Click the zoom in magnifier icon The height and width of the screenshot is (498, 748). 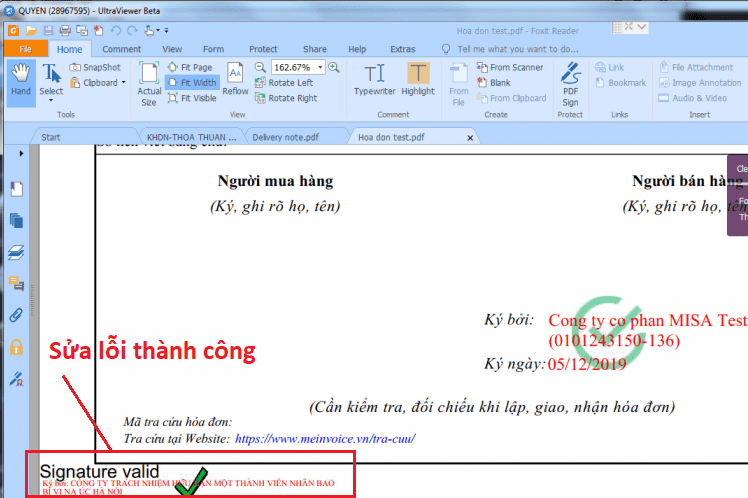coord(334,67)
